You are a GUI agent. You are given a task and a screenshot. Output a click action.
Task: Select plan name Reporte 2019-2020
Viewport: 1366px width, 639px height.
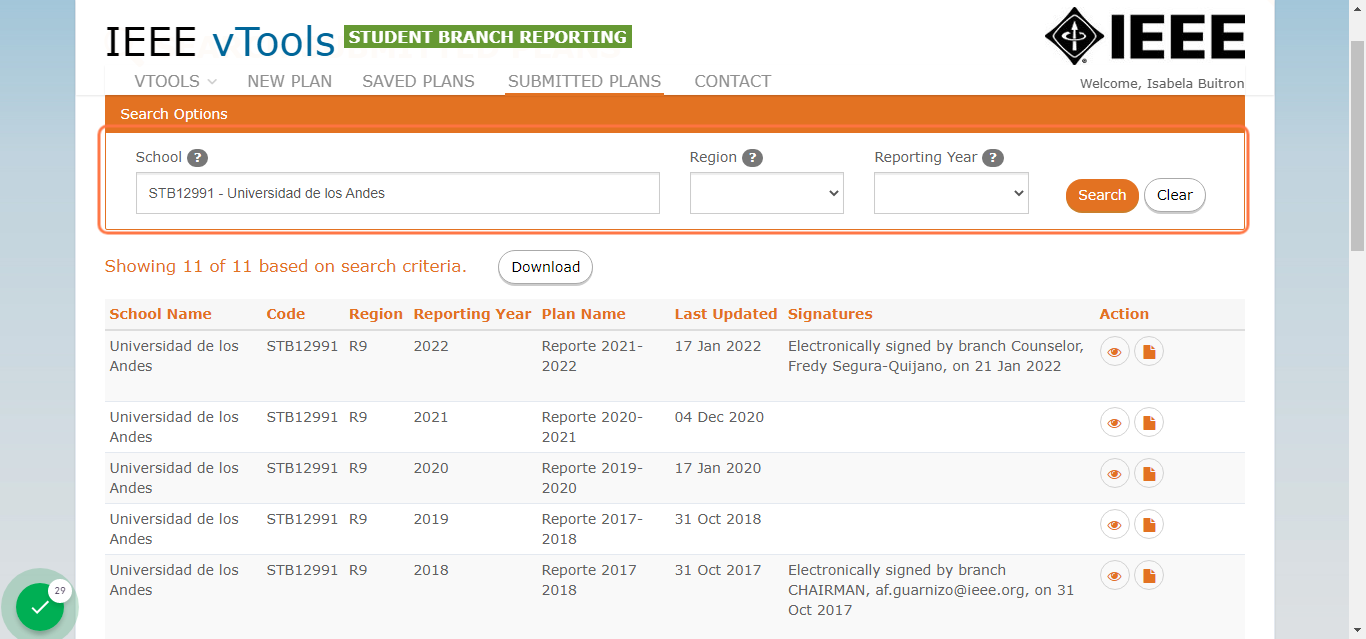(x=592, y=478)
